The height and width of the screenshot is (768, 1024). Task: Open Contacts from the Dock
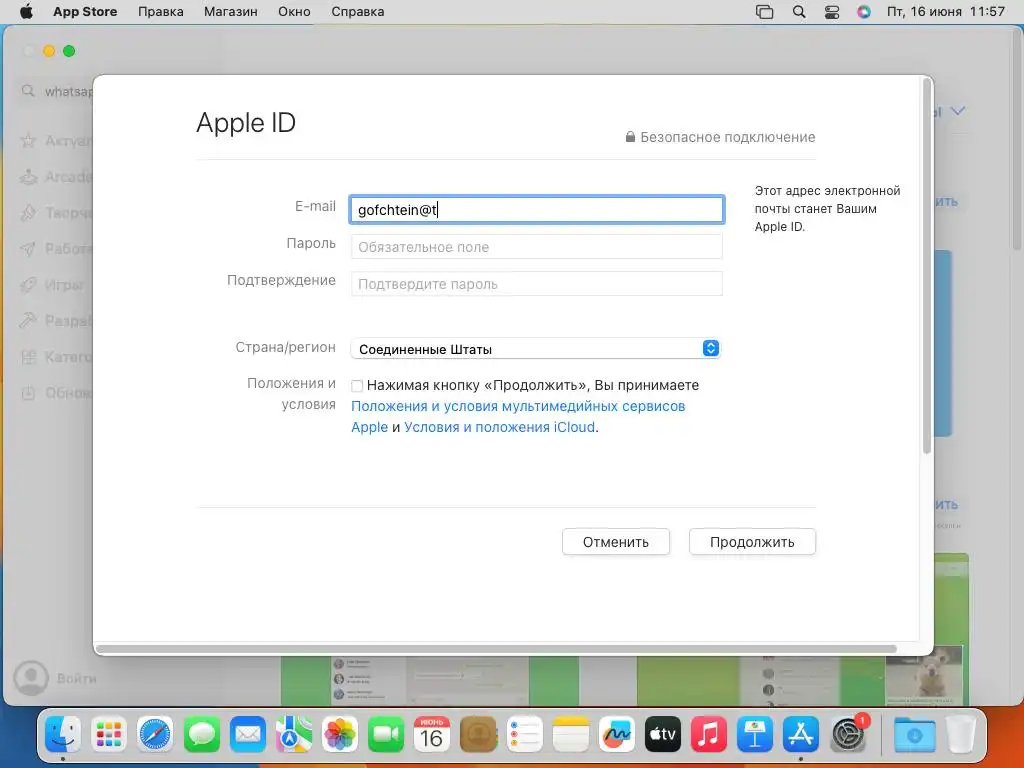(478, 735)
